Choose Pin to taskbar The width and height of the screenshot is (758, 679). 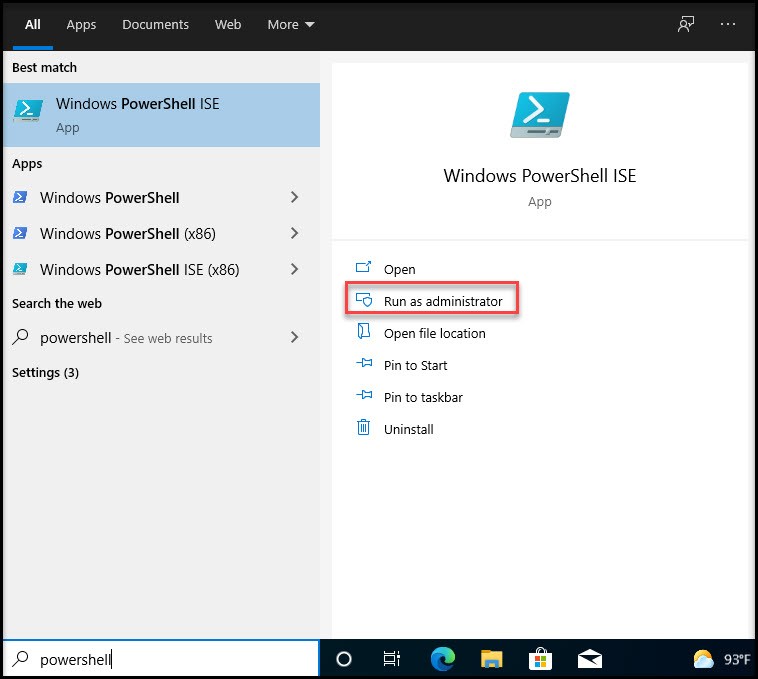point(423,397)
